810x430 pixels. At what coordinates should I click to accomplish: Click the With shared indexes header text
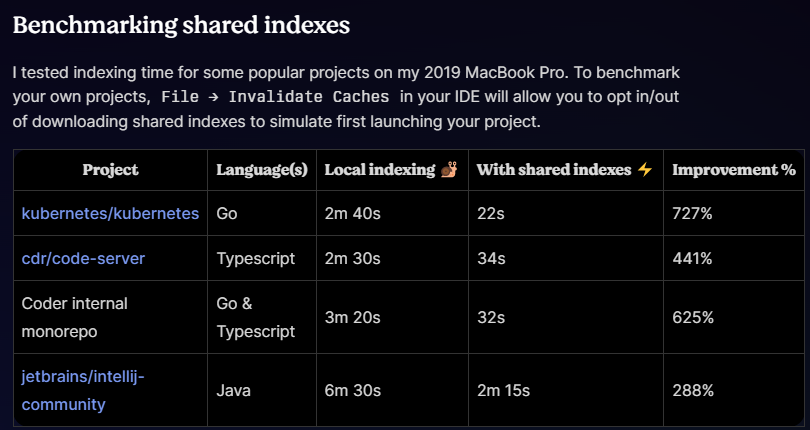(x=554, y=170)
